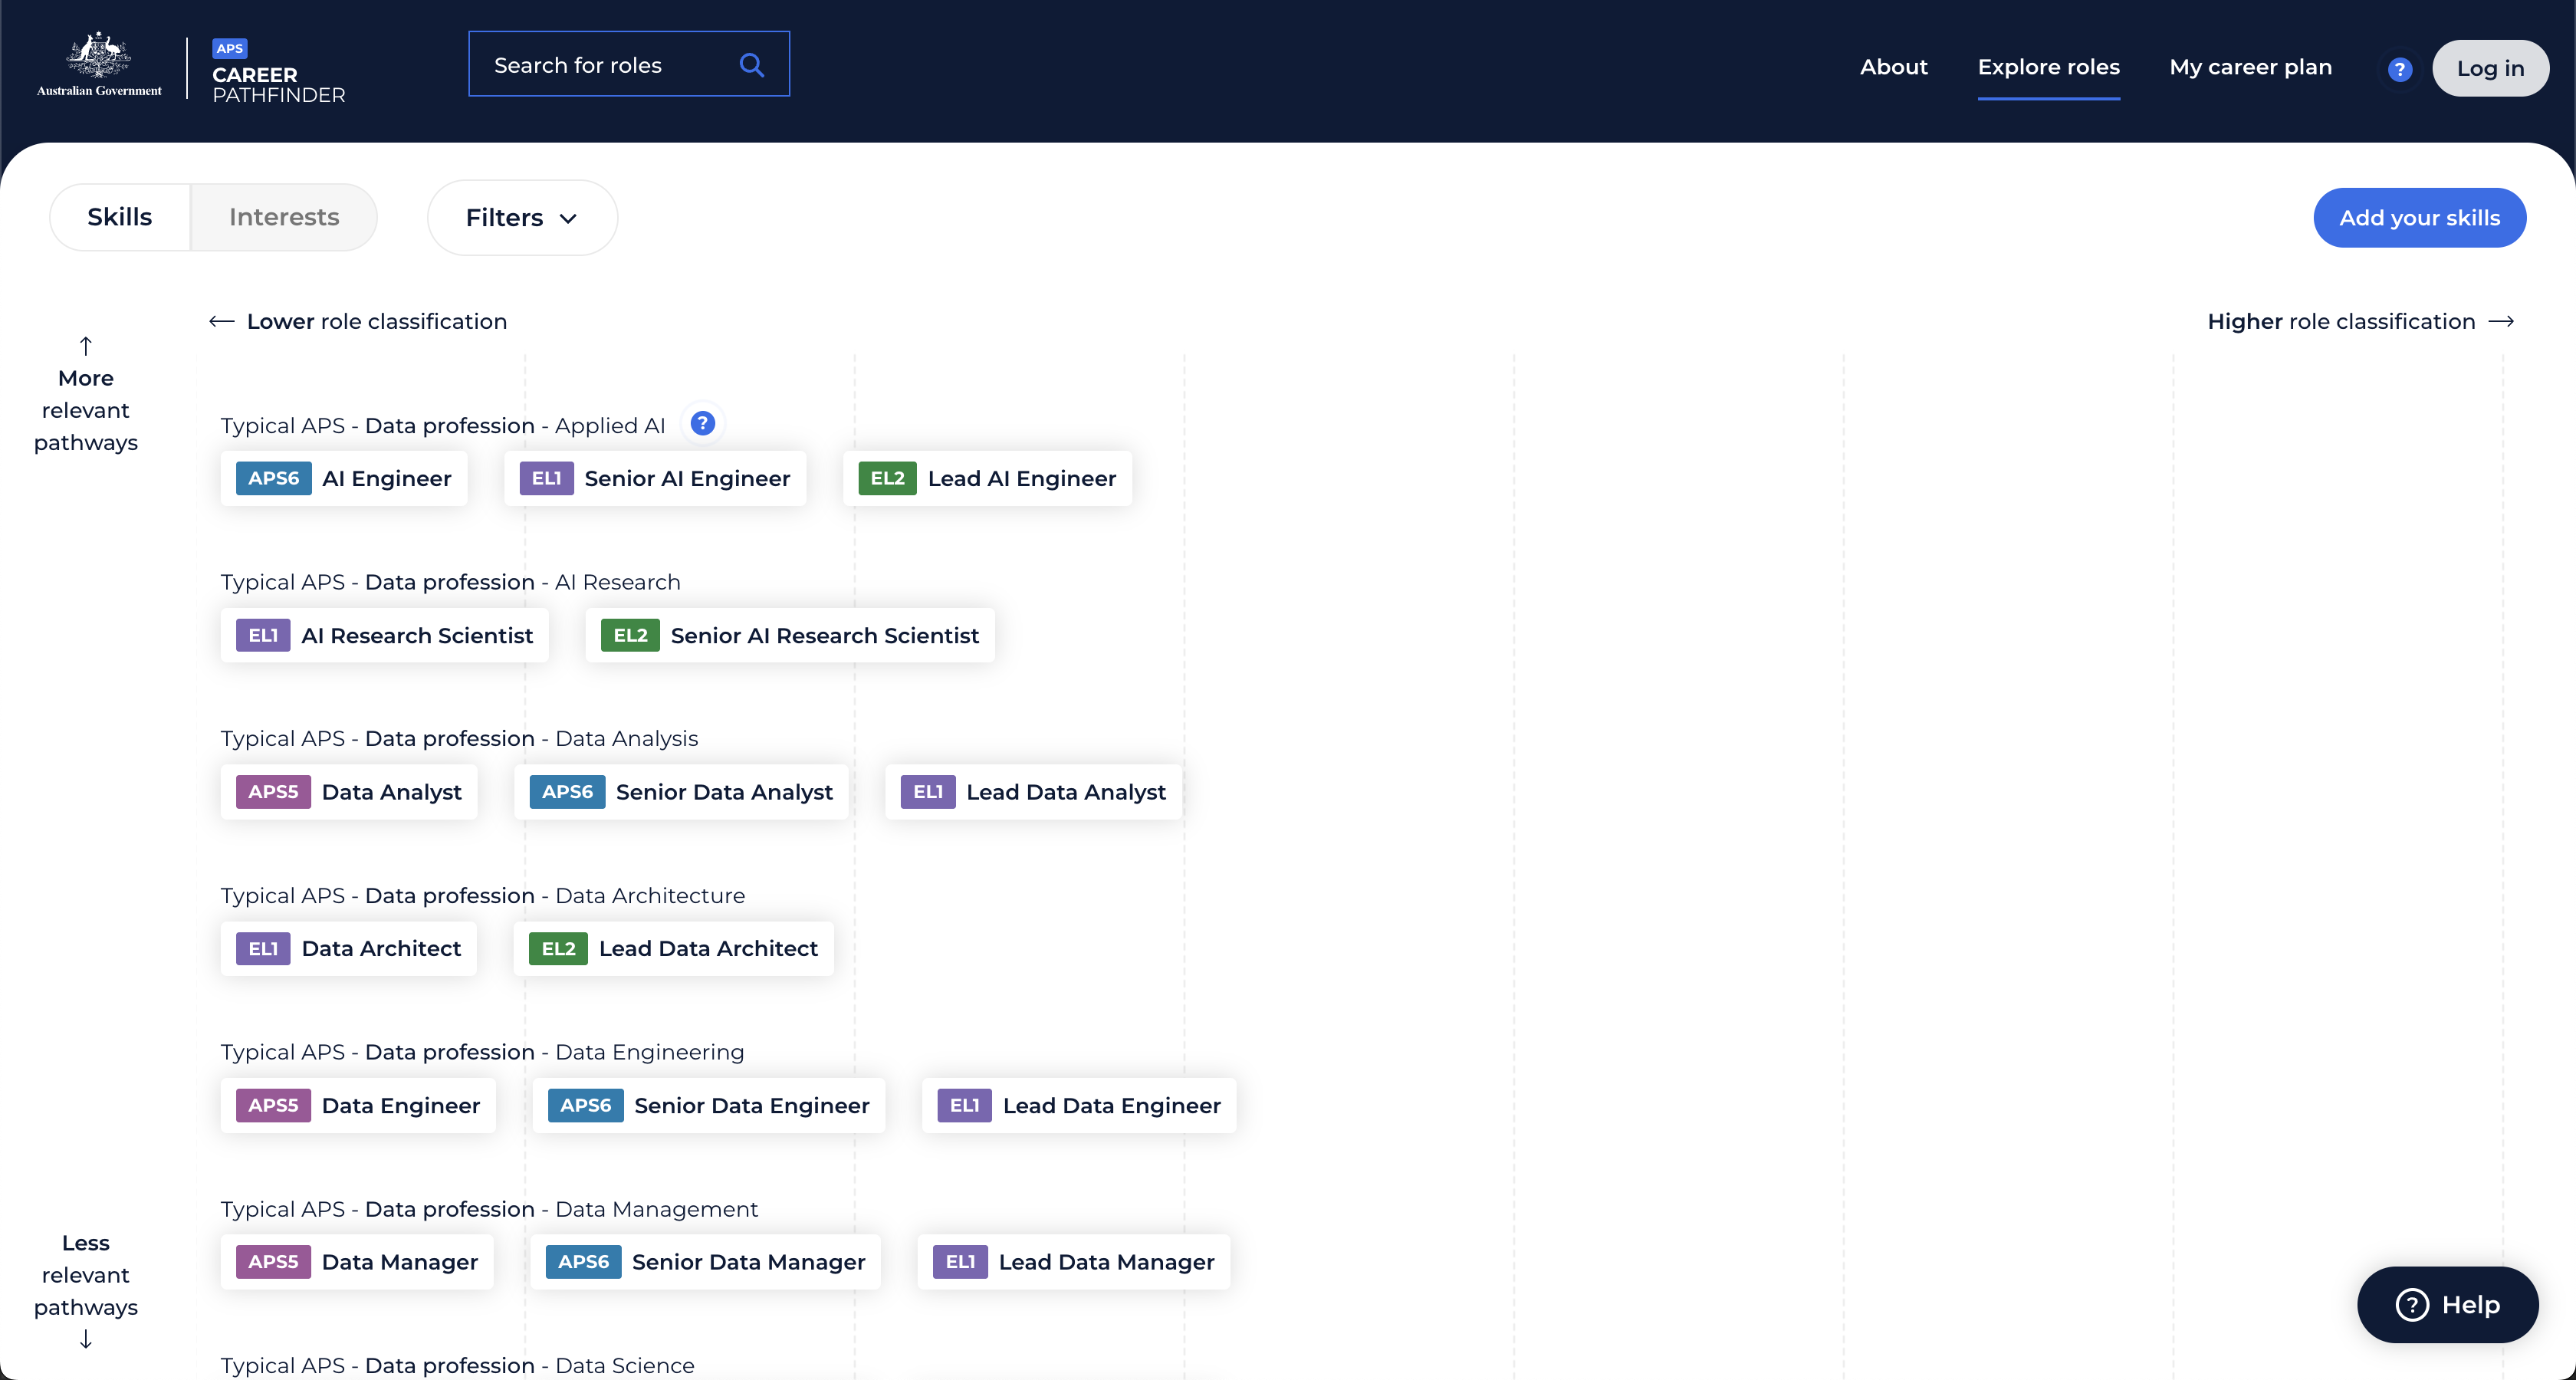
Task: Open the Lead AI Engineer role card
Action: click(x=987, y=479)
